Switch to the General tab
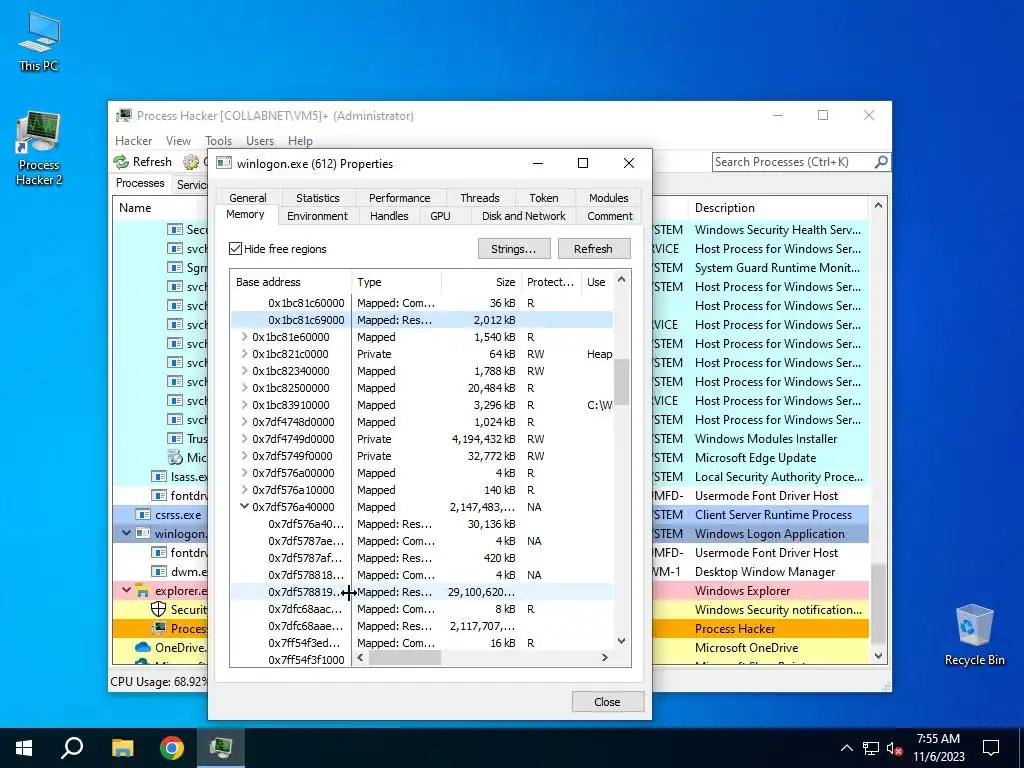 click(248, 198)
